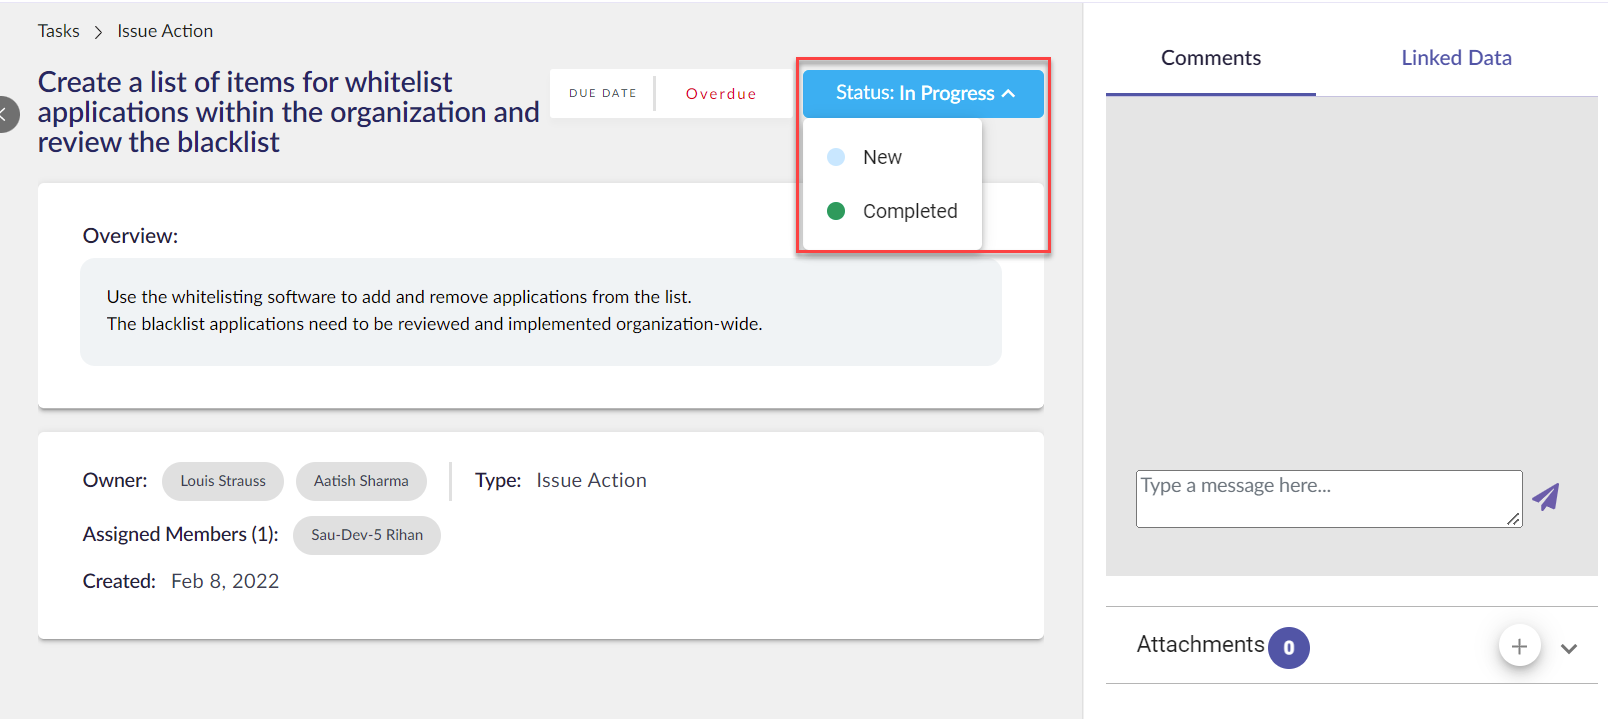Click the Overview heading
Image resolution: width=1608 pixels, height=719 pixels.
coord(130,236)
